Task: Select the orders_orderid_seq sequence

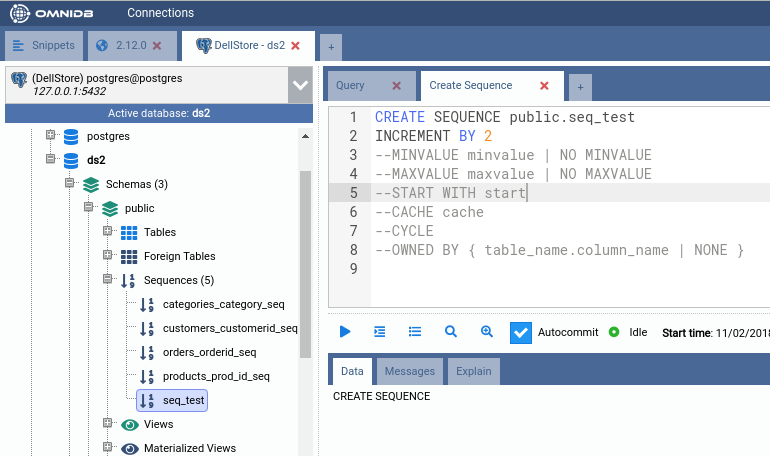Action: pos(209,352)
